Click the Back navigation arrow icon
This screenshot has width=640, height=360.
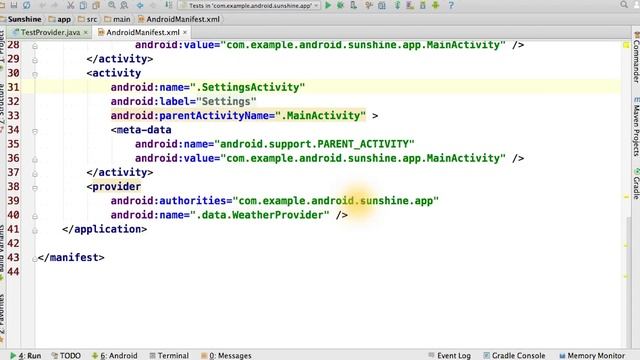point(140,5)
